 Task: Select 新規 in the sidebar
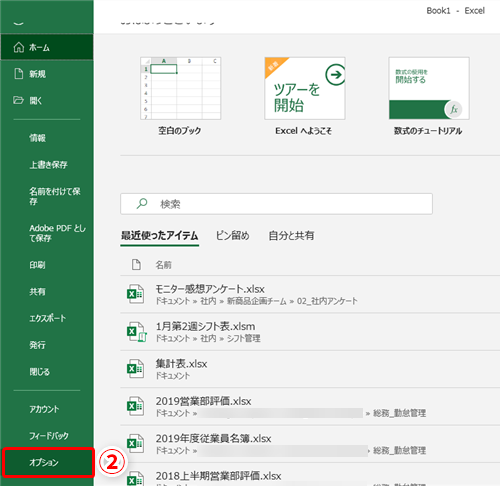[47, 74]
